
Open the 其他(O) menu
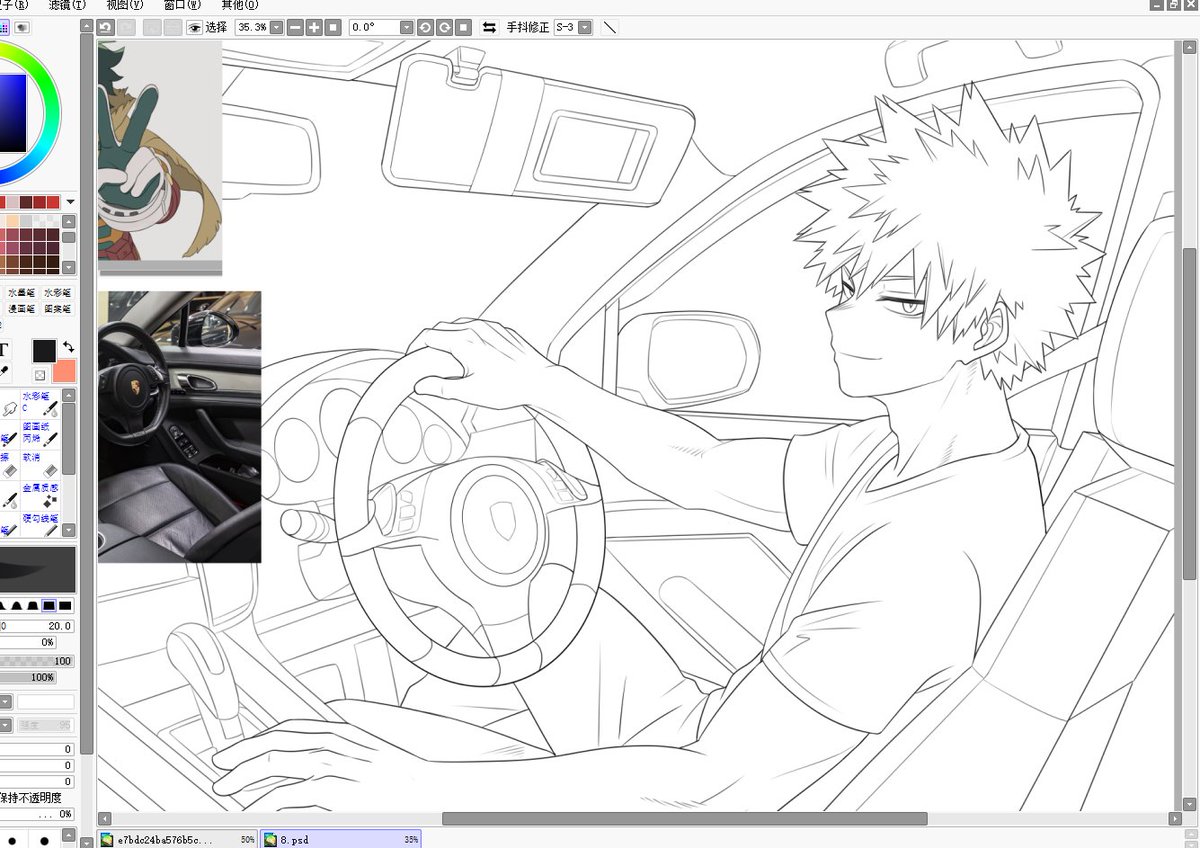point(239,5)
